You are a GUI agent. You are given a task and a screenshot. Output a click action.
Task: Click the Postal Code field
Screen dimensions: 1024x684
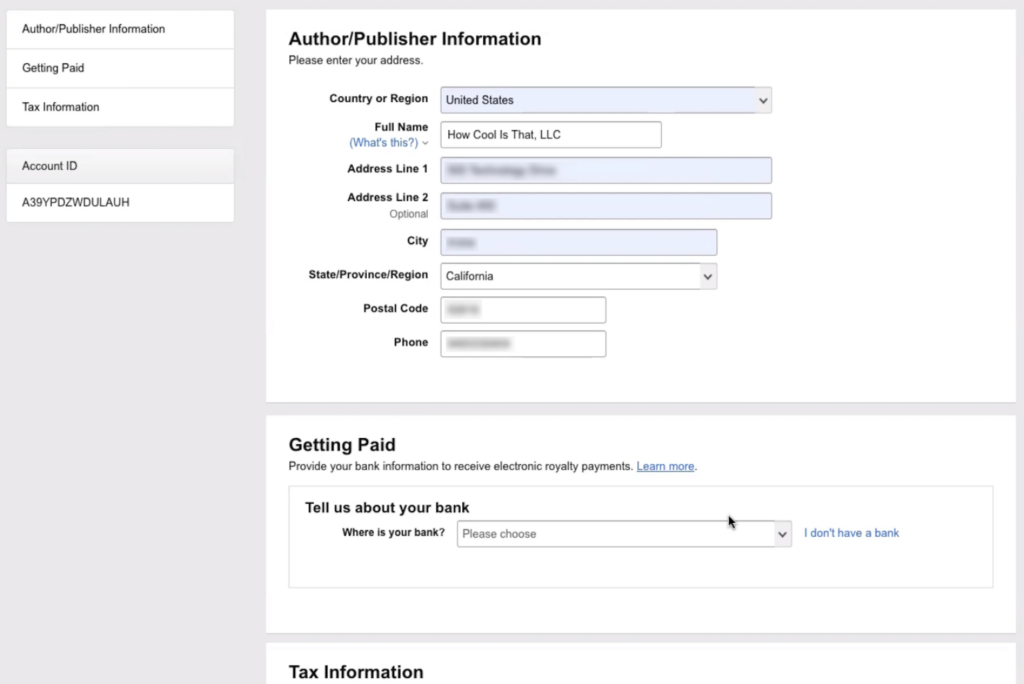point(522,310)
